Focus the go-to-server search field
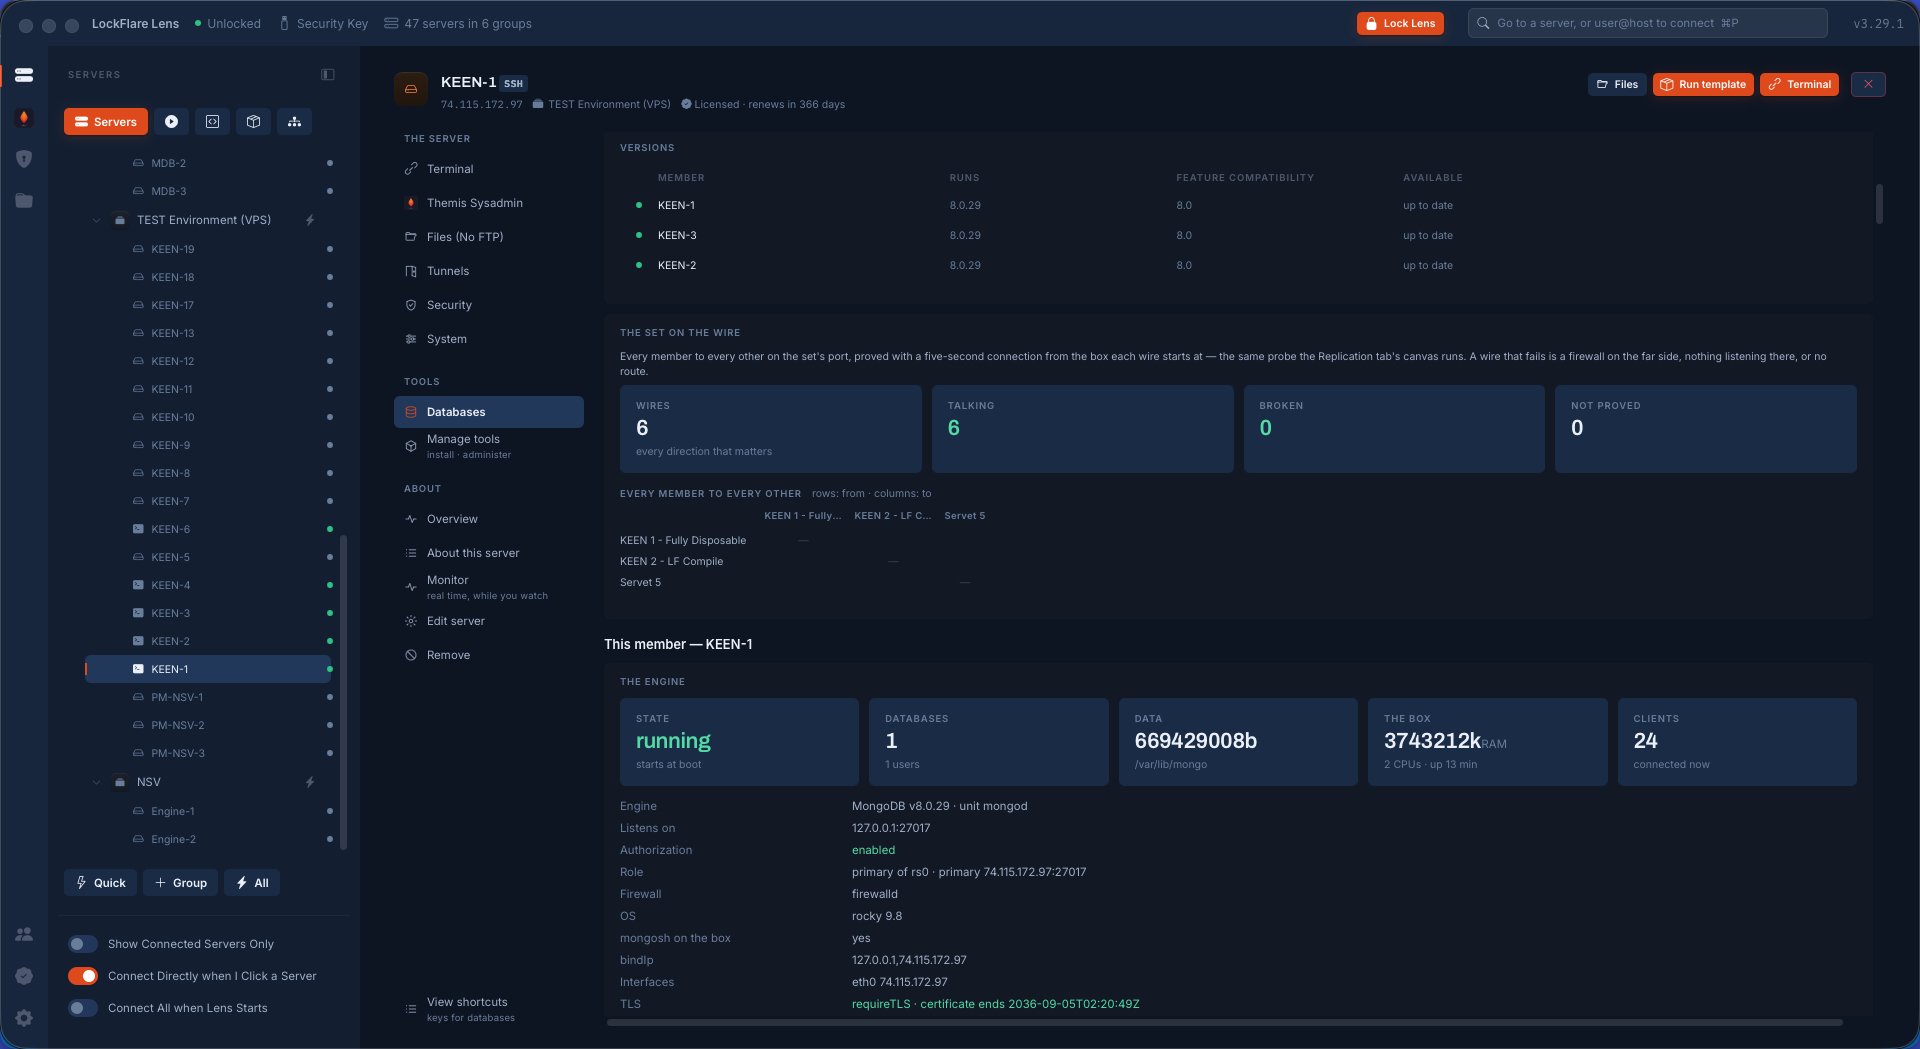Image resolution: width=1920 pixels, height=1049 pixels. coord(1648,23)
